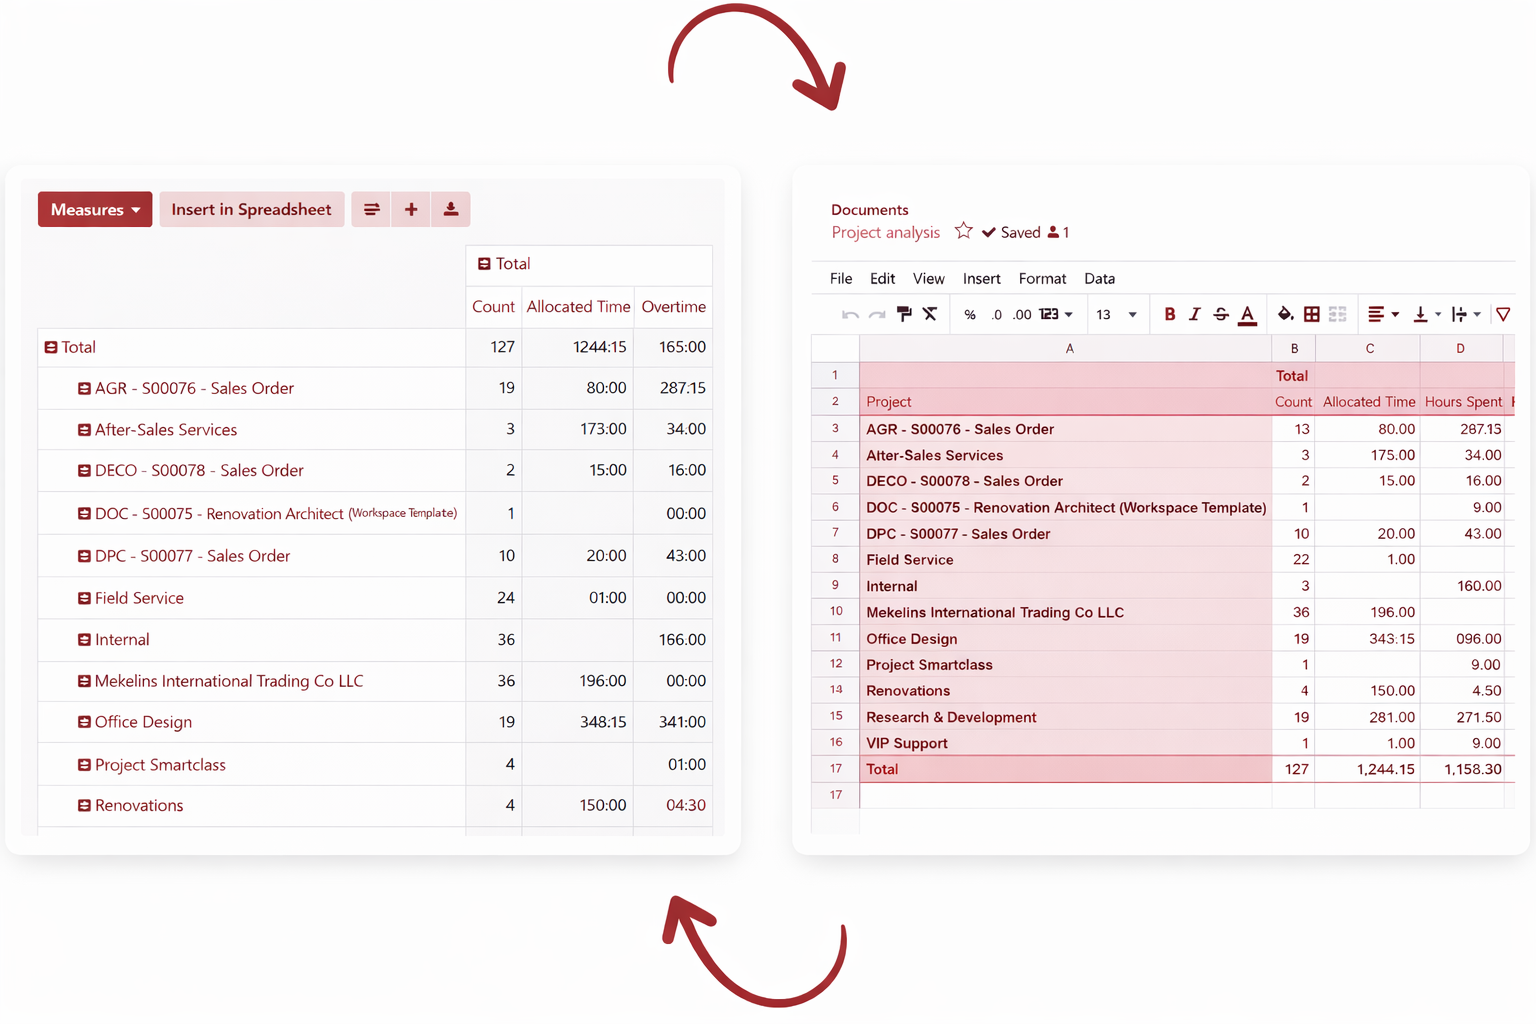Open the Insert menu in the spreadsheet
This screenshot has width=1536, height=1024.
pos(981,278)
